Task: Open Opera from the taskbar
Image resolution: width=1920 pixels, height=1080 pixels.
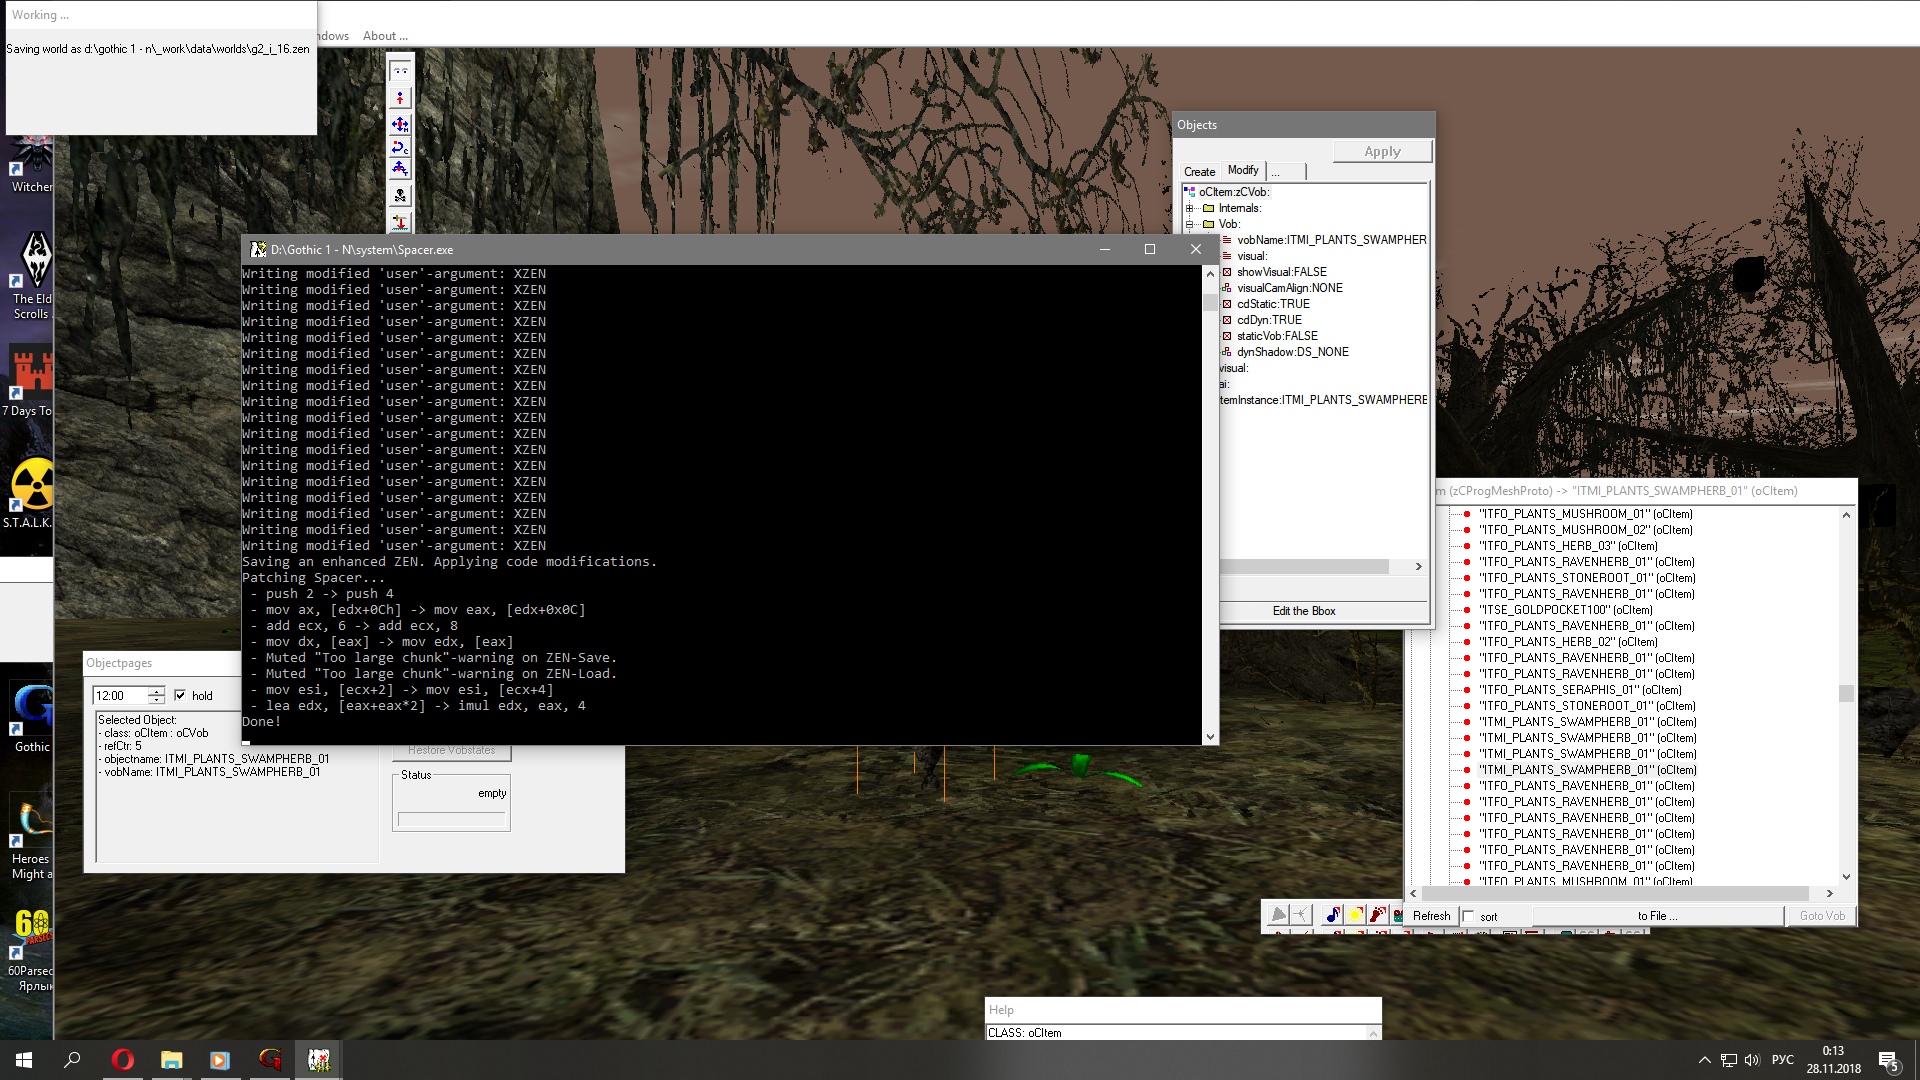Action: (123, 1060)
